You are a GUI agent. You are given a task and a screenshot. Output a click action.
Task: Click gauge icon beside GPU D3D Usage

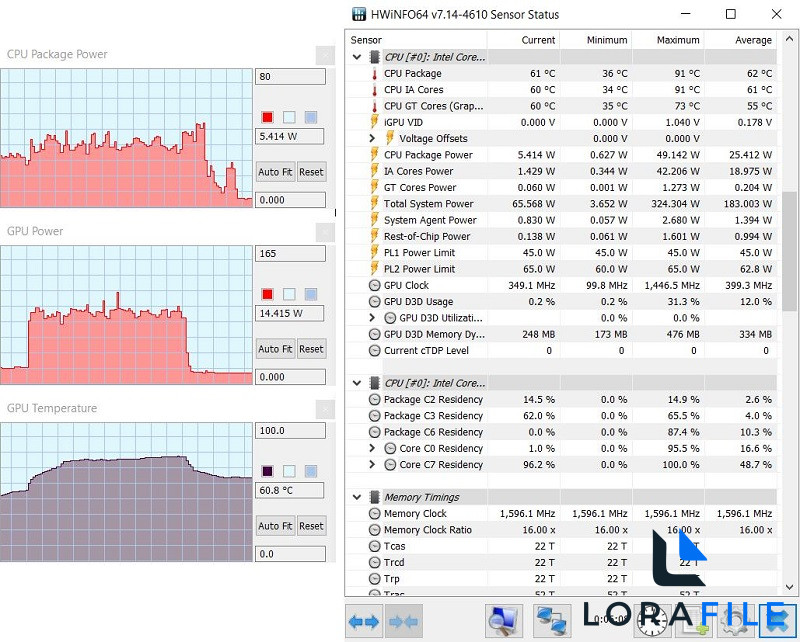374,302
